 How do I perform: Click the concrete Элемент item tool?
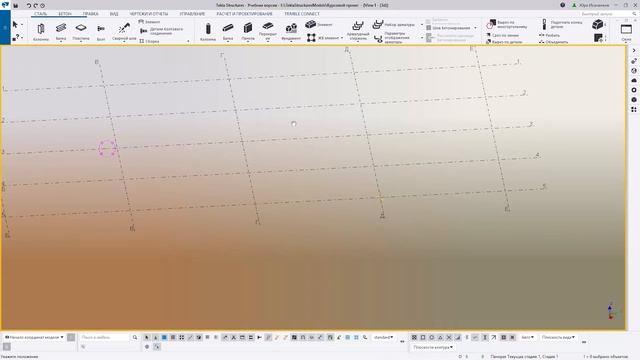pyautogui.click(x=319, y=24)
